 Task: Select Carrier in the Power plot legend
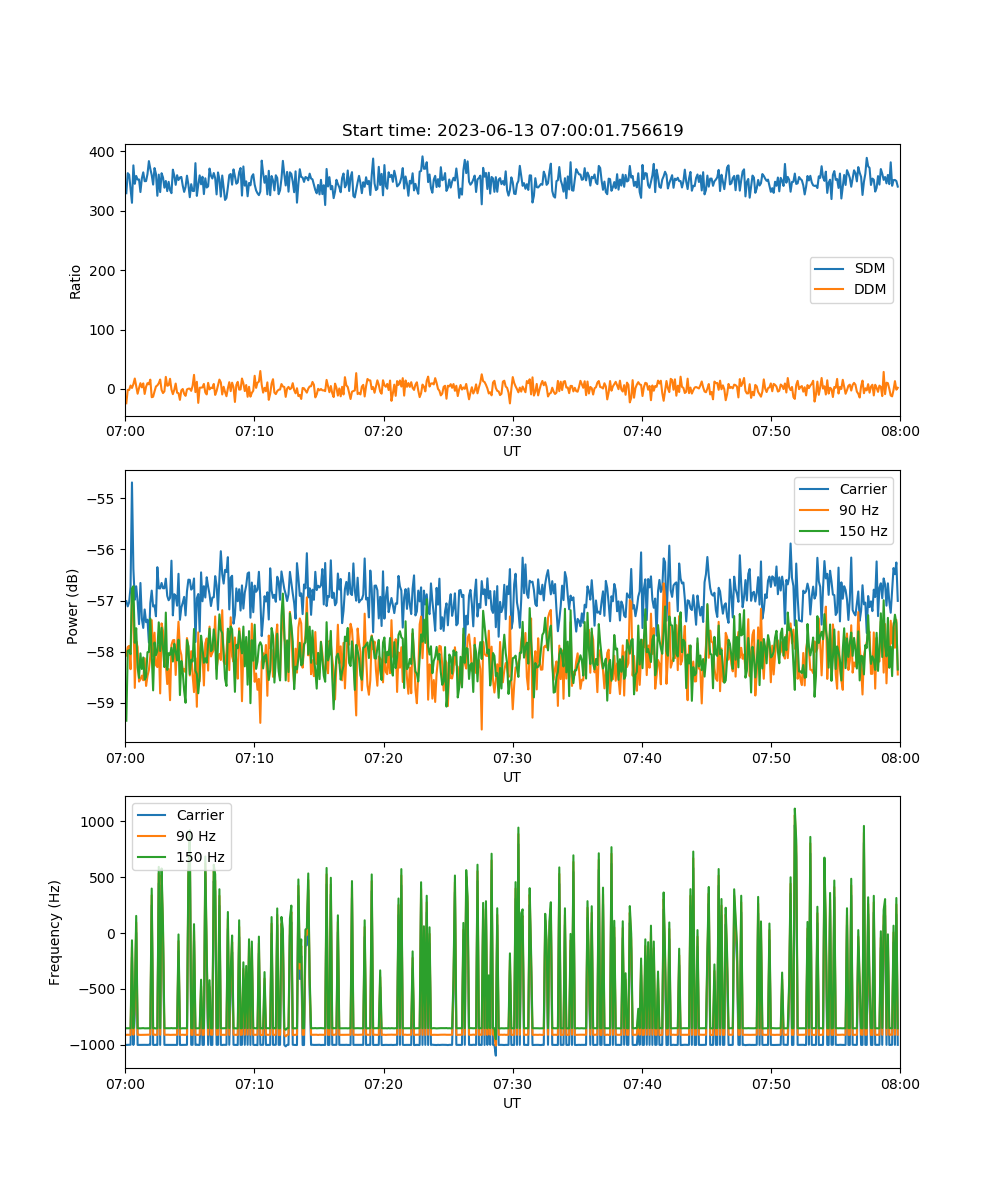(862, 489)
